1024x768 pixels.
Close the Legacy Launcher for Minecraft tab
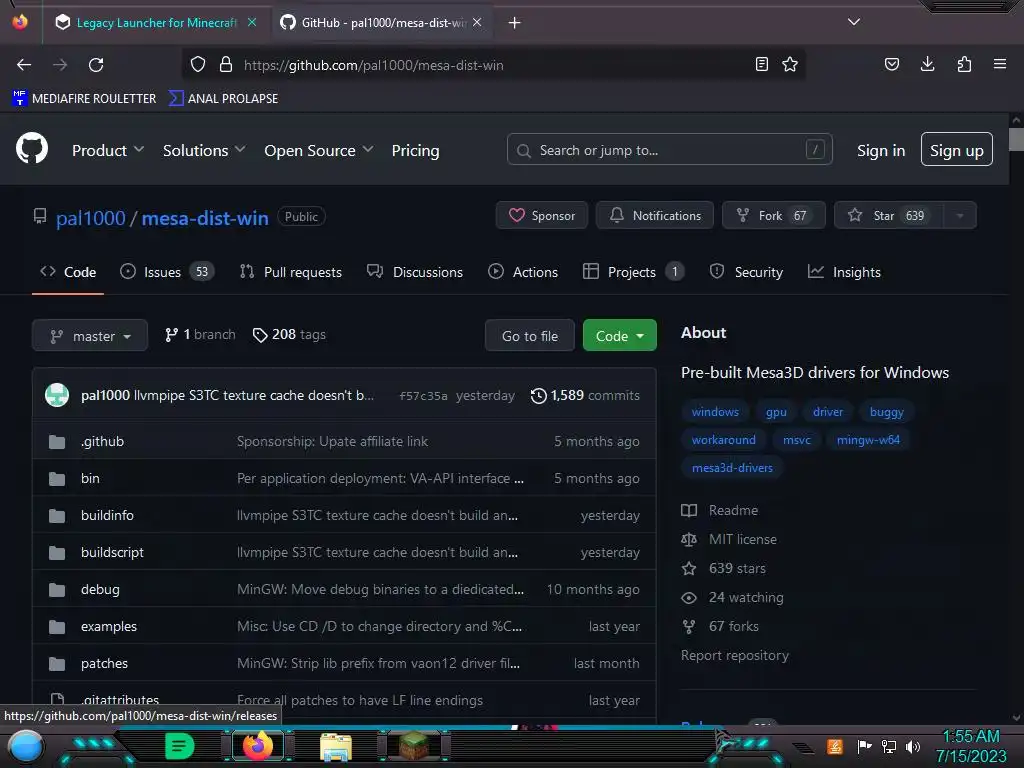252,22
